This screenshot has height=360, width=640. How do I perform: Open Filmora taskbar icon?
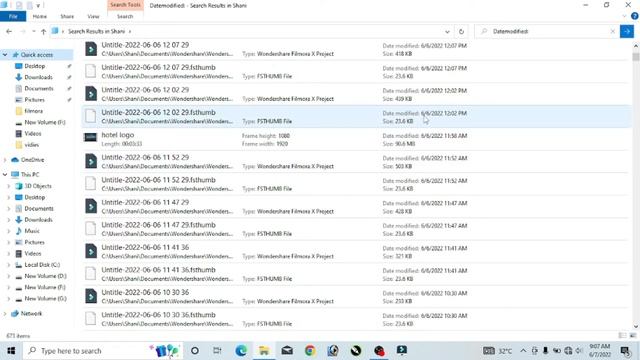pyautogui.click(x=402, y=351)
